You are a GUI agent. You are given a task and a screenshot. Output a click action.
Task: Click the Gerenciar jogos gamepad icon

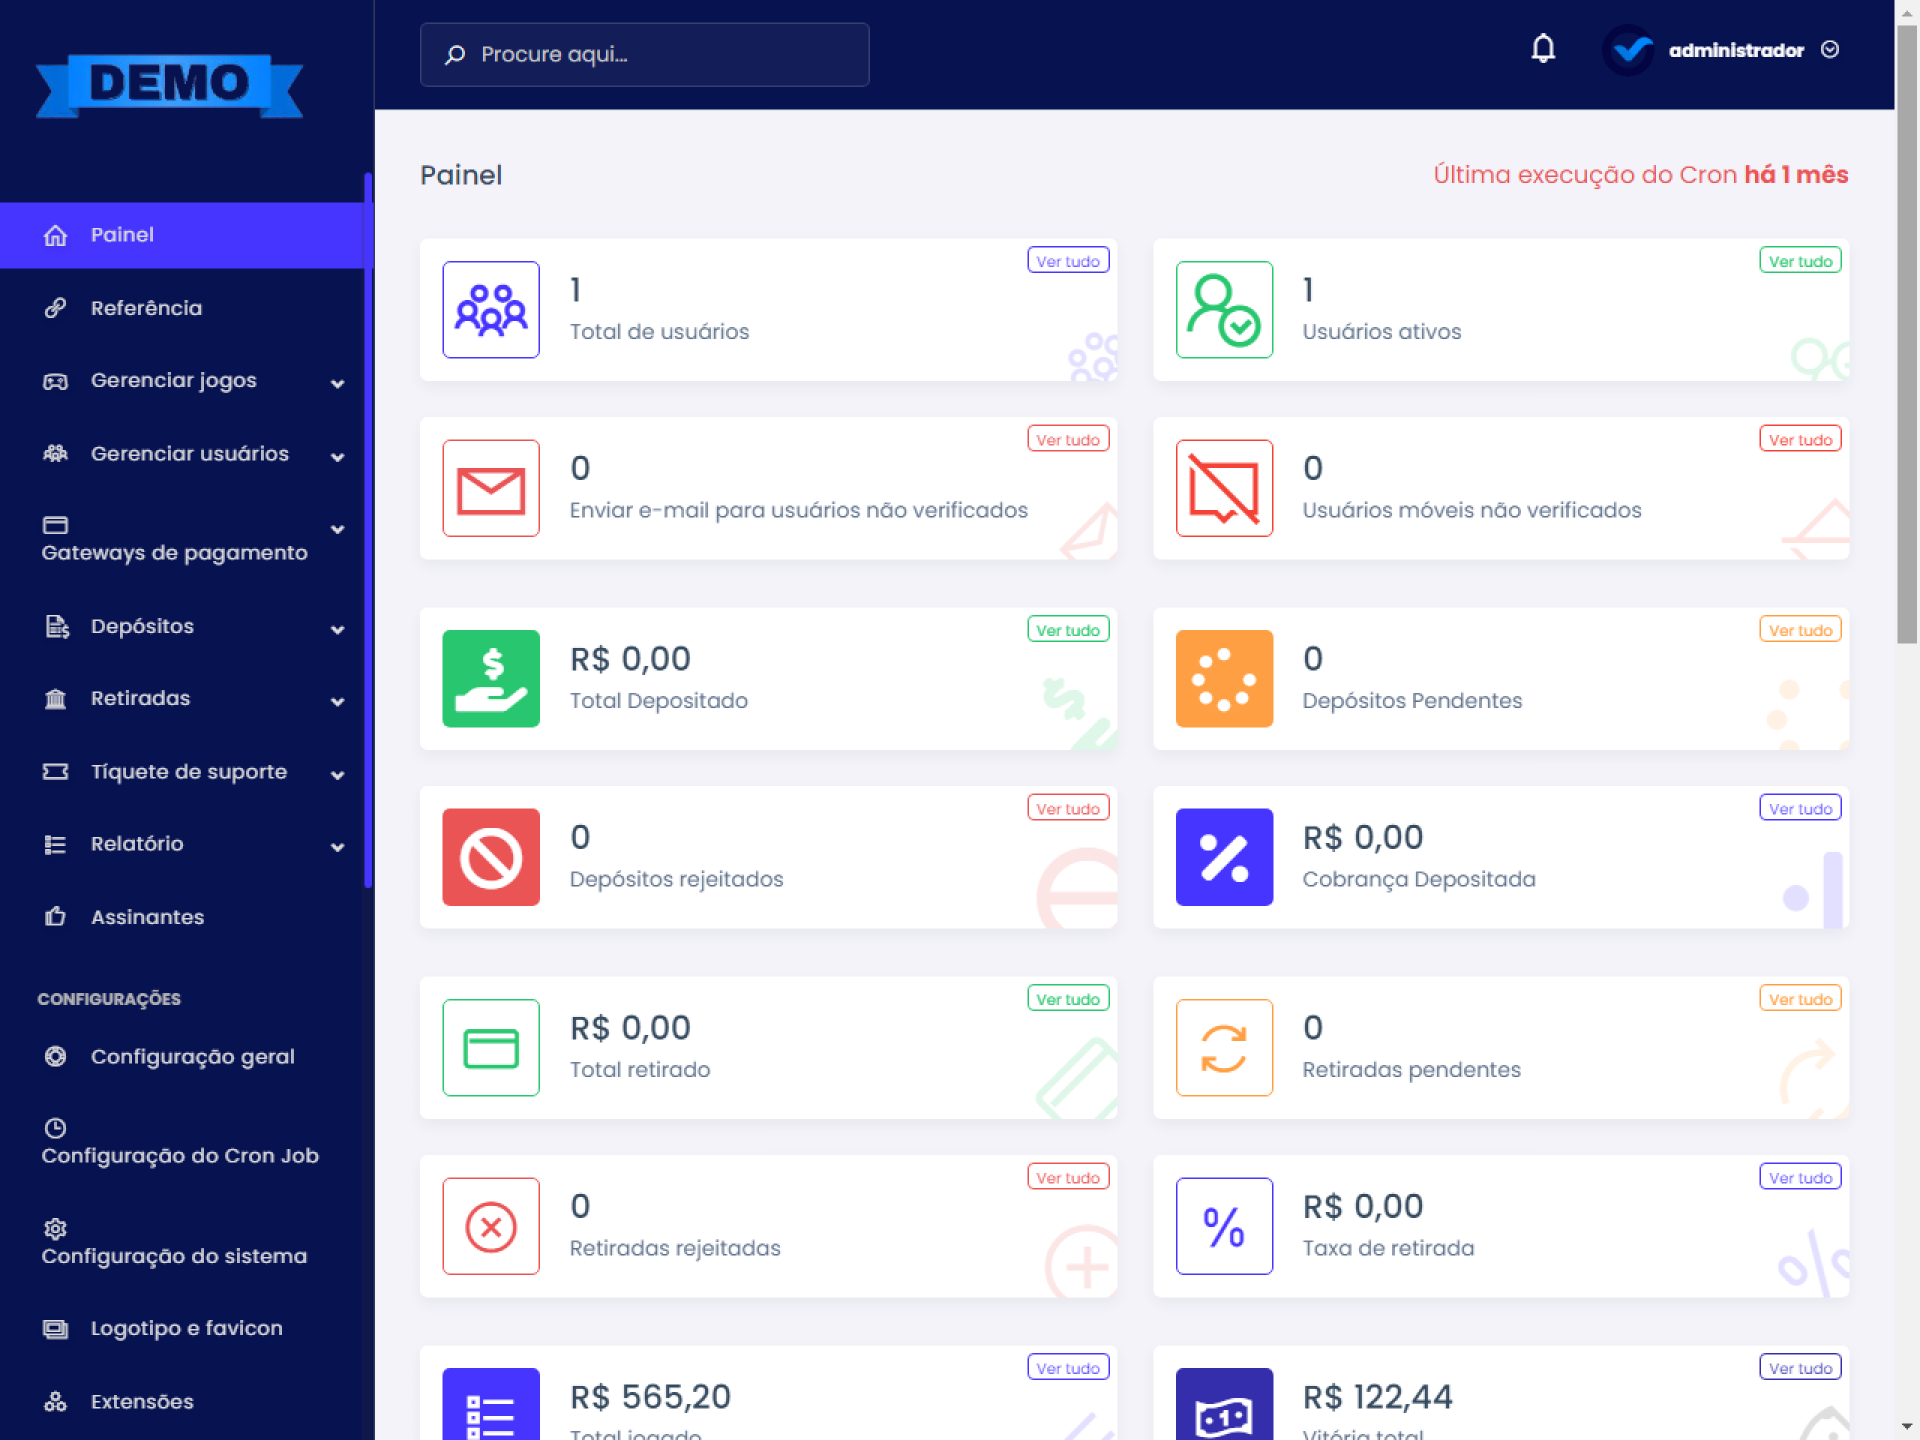[x=55, y=381]
